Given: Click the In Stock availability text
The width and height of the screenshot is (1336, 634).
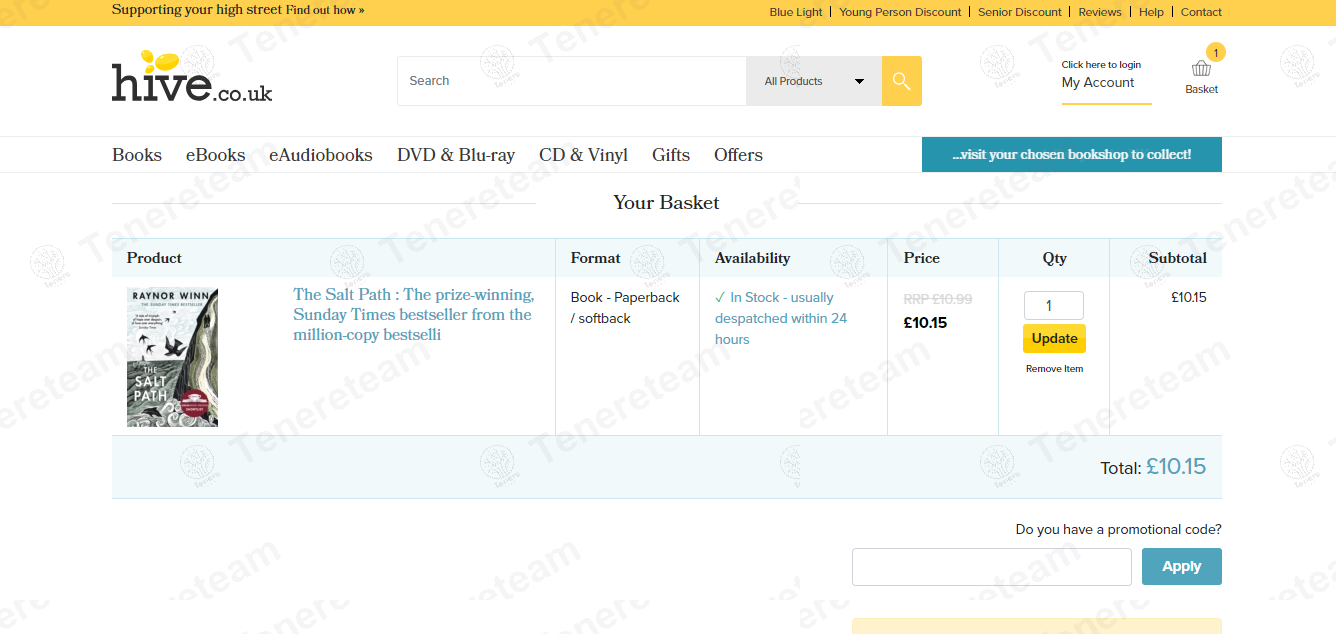Looking at the screenshot, I should coord(781,318).
